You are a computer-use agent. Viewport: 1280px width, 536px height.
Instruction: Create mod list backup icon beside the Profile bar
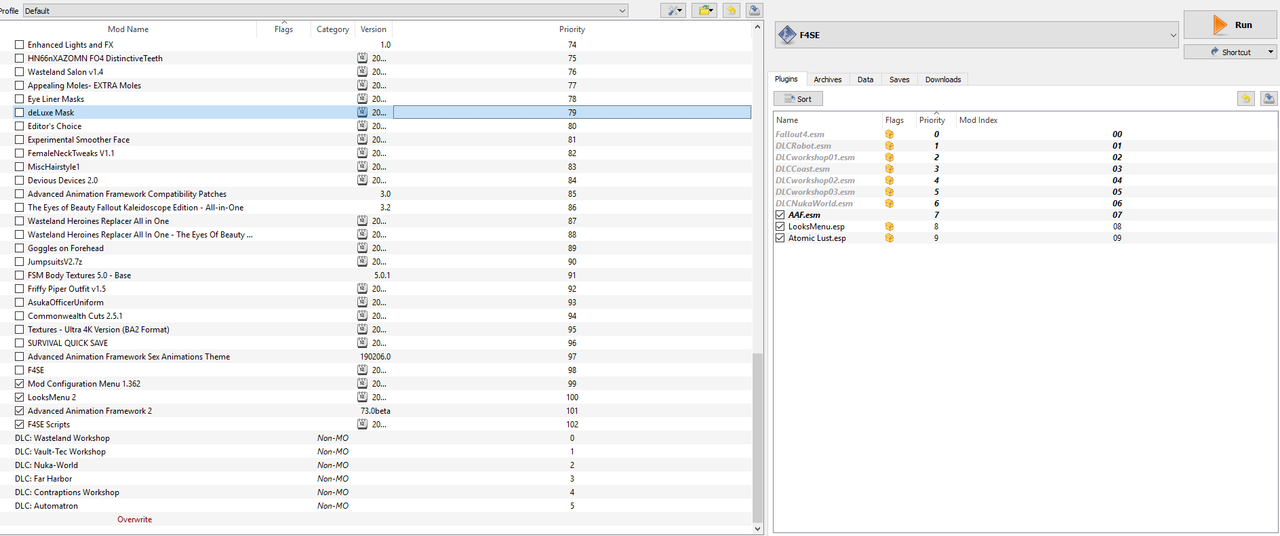753,10
